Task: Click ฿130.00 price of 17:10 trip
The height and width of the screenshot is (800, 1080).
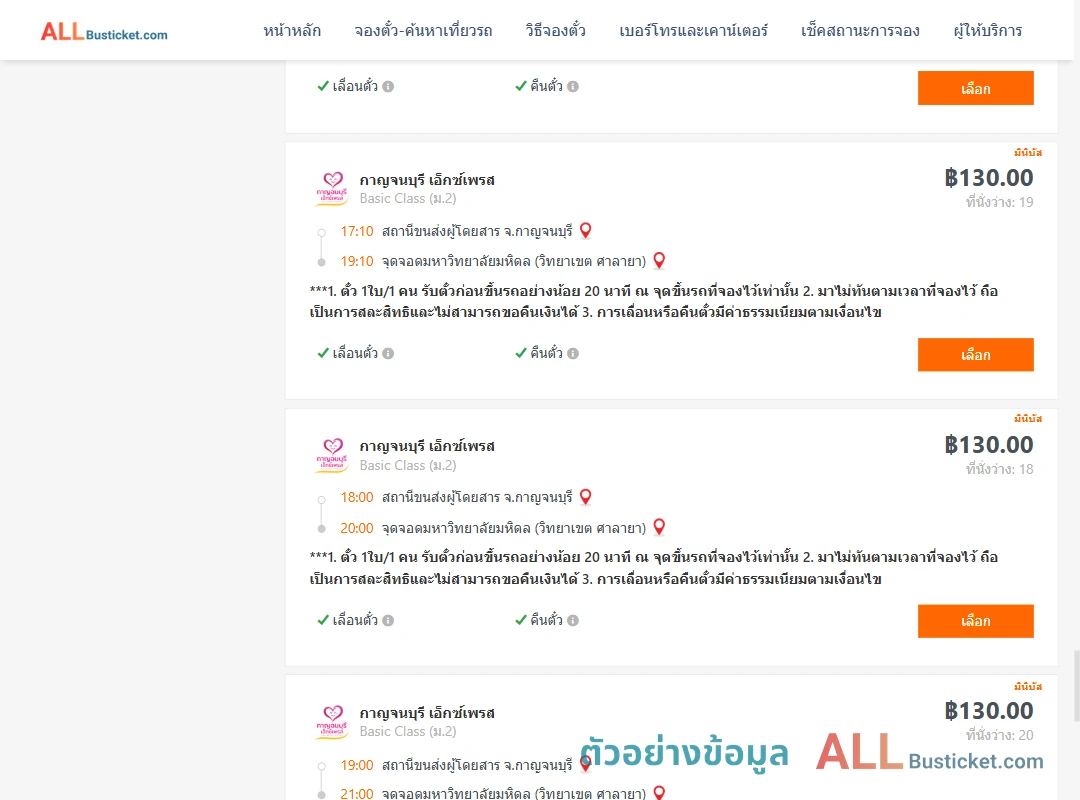Action: click(989, 178)
